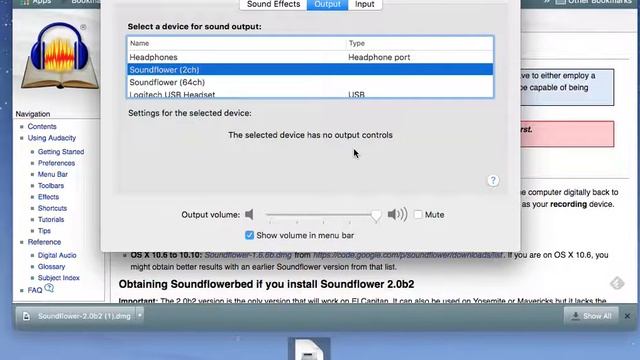640x360 pixels.
Task: Open the Digital Audio link
Action: tap(57, 255)
